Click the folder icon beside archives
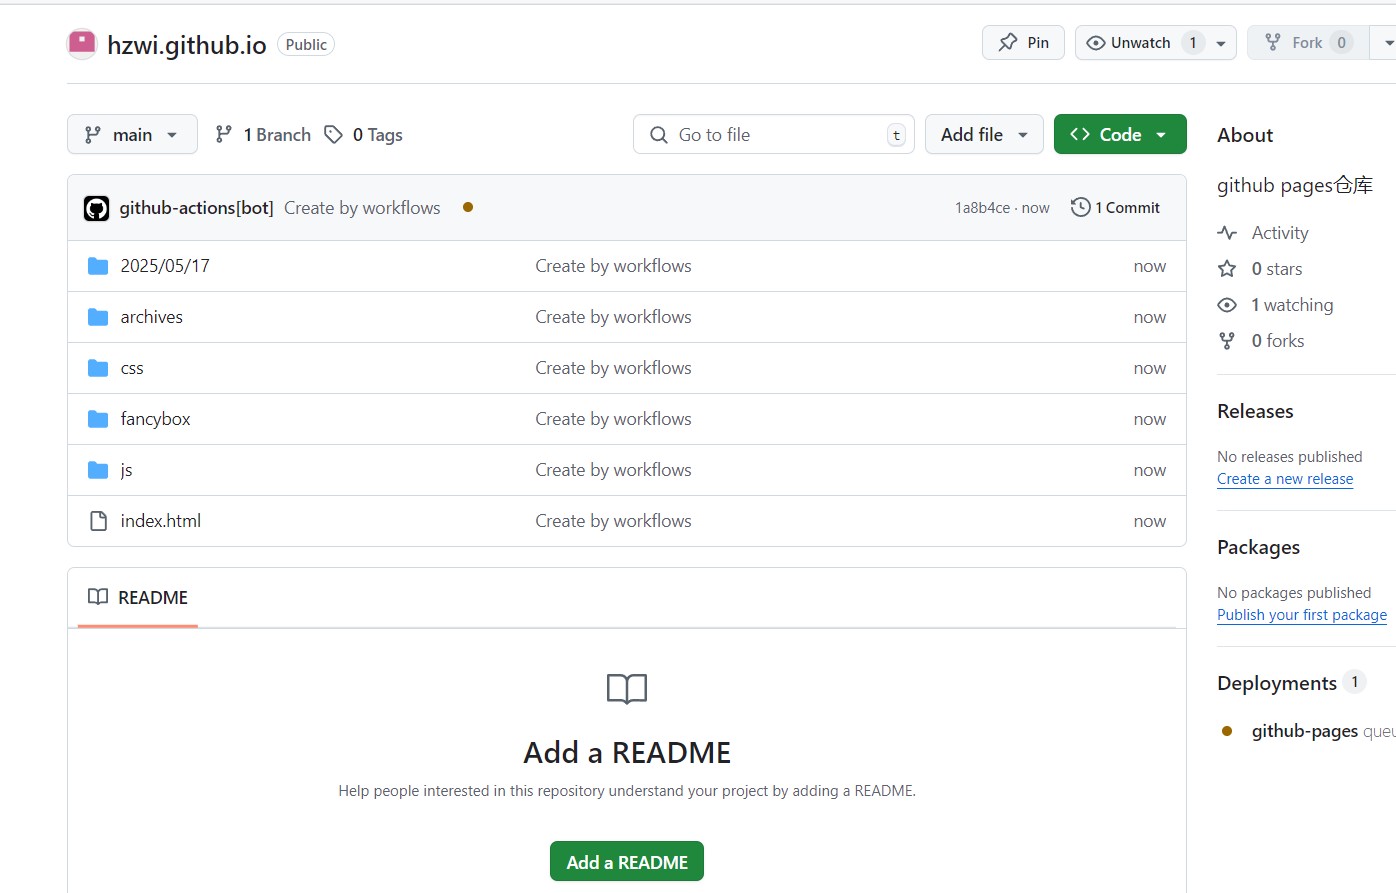This screenshot has height=893, width=1396. pos(98,317)
